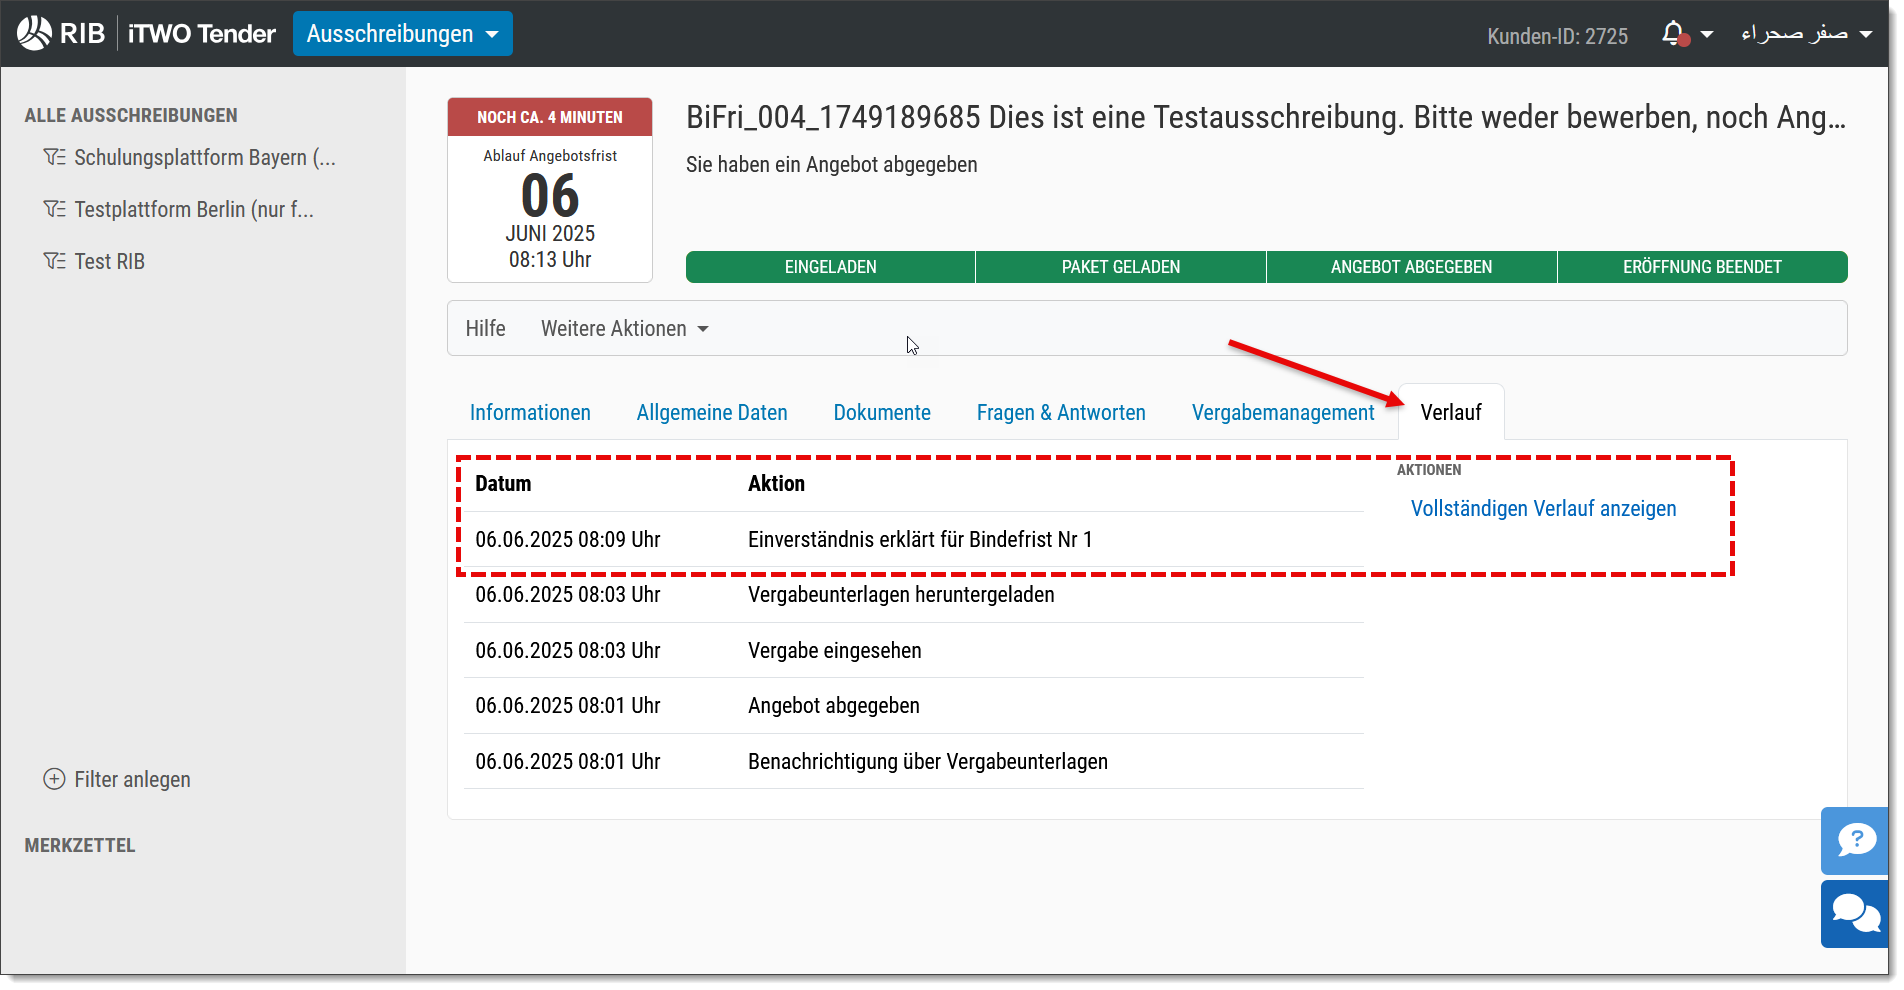Switch to the Dokumente tab

tap(882, 413)
